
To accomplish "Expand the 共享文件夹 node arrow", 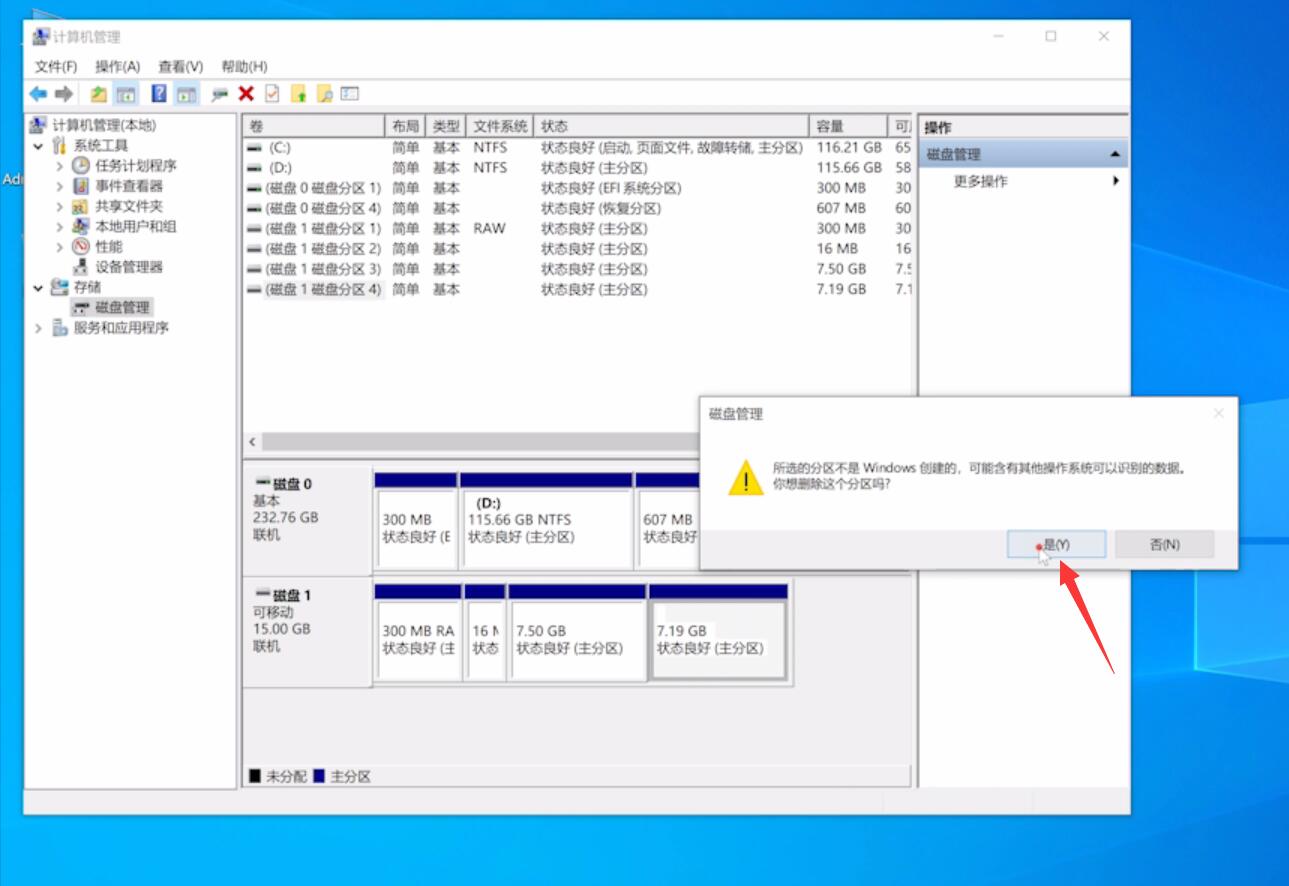I will click(x=60, y=206).
